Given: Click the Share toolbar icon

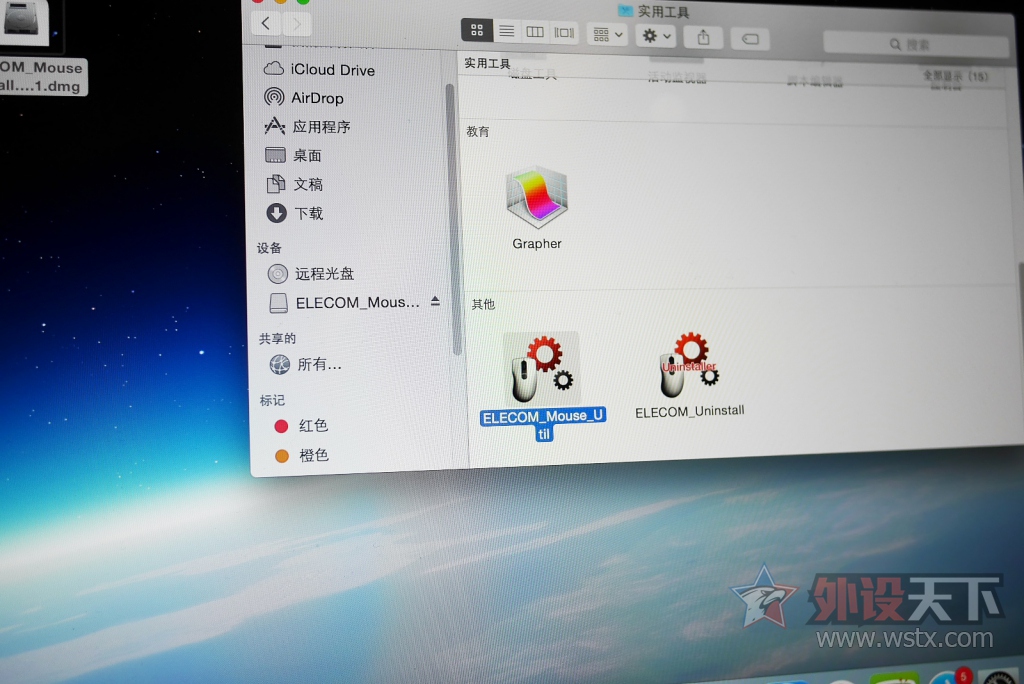Looking at the screenshot, I should [703, 36].
